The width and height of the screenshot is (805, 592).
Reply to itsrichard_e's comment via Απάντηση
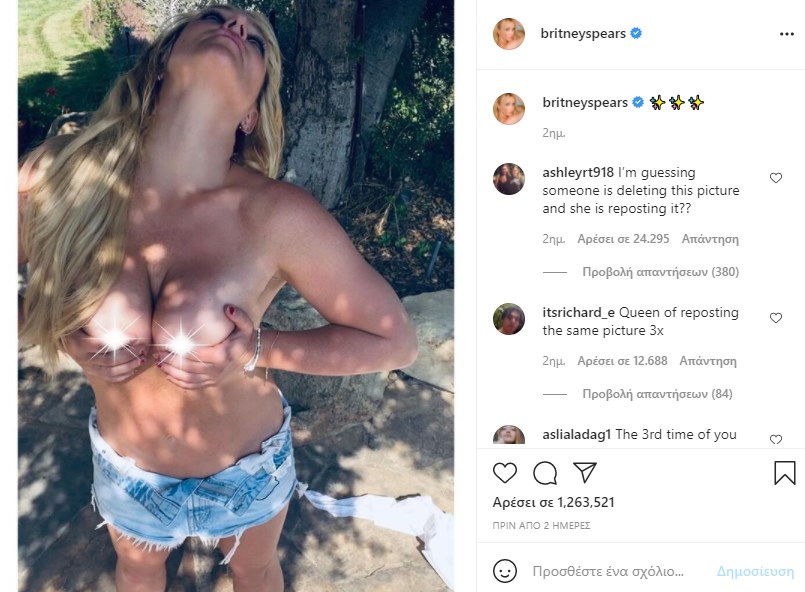click(708, 361)
